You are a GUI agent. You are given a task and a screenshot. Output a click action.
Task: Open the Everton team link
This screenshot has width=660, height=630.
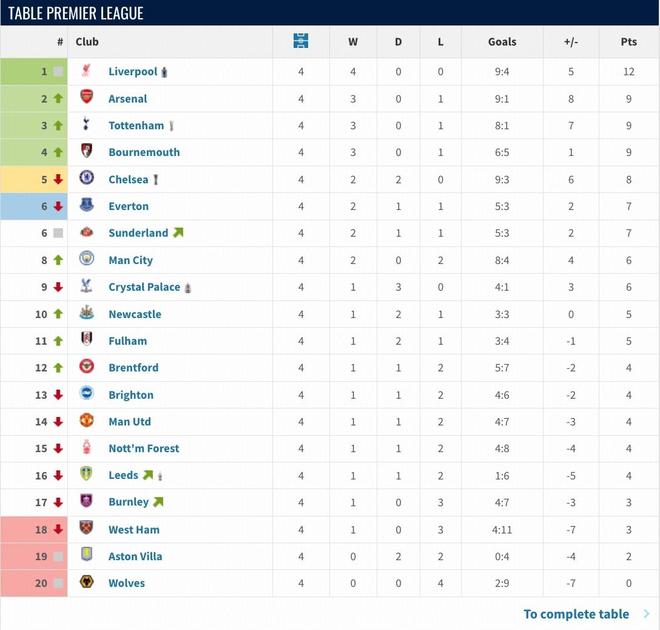pos(128,206)
